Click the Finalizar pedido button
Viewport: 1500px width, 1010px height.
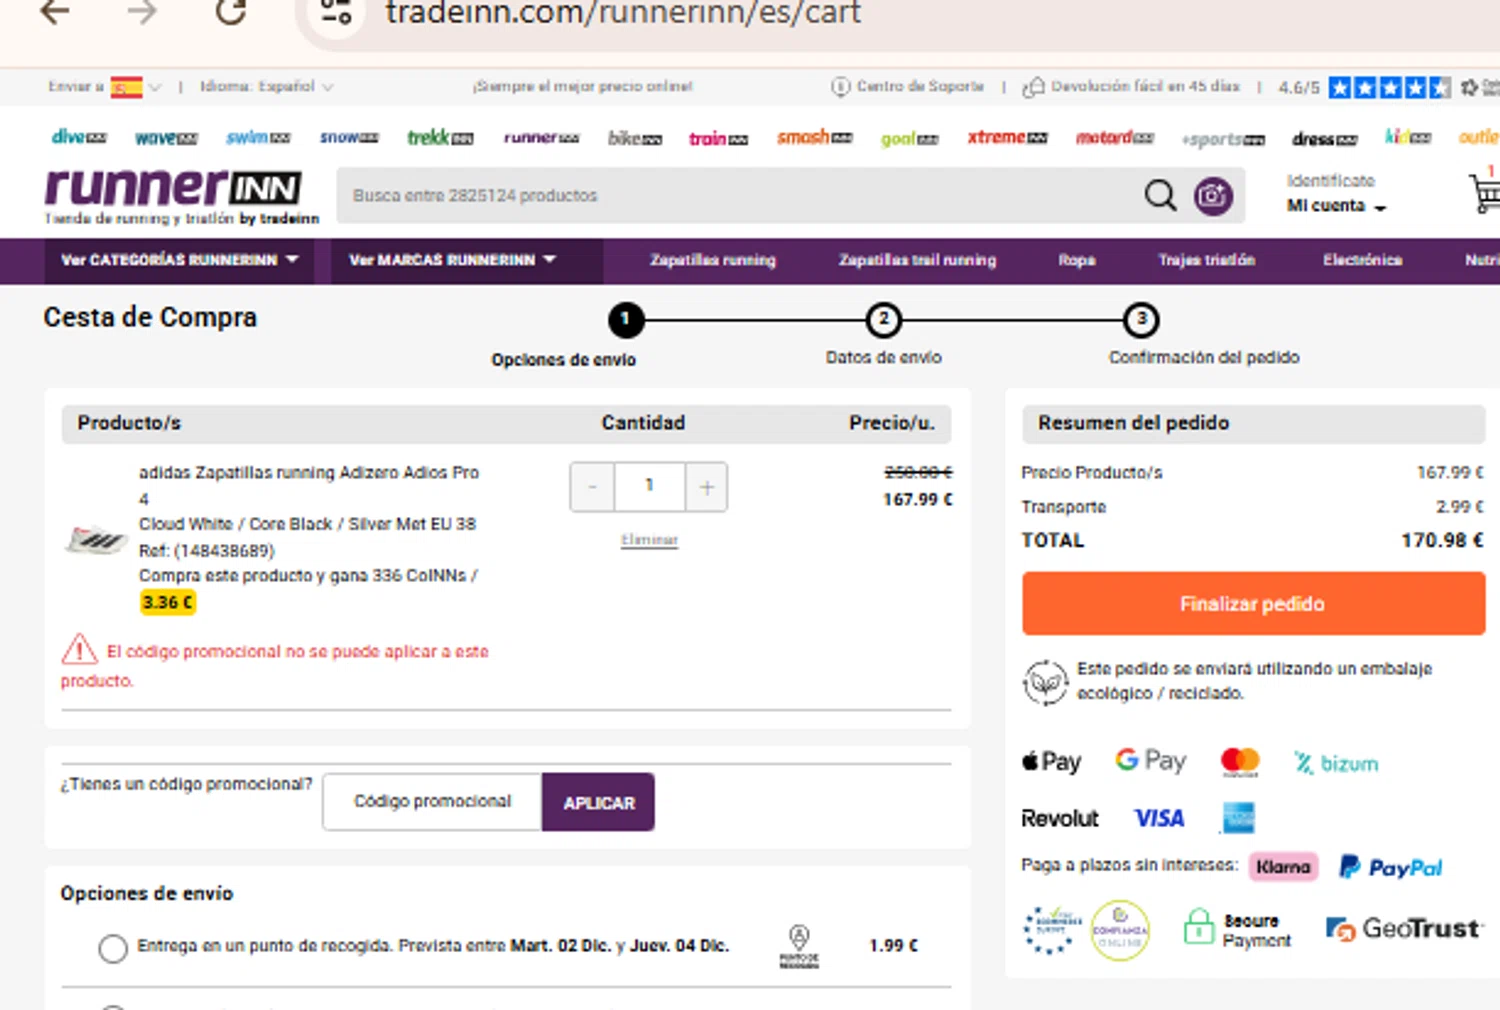(x=1253, y=604)
